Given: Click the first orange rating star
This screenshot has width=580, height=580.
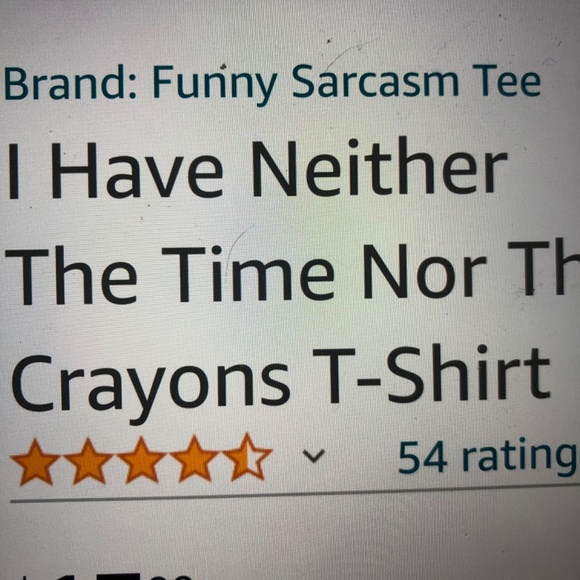Looking at the screenshot, I should [35, 461].
